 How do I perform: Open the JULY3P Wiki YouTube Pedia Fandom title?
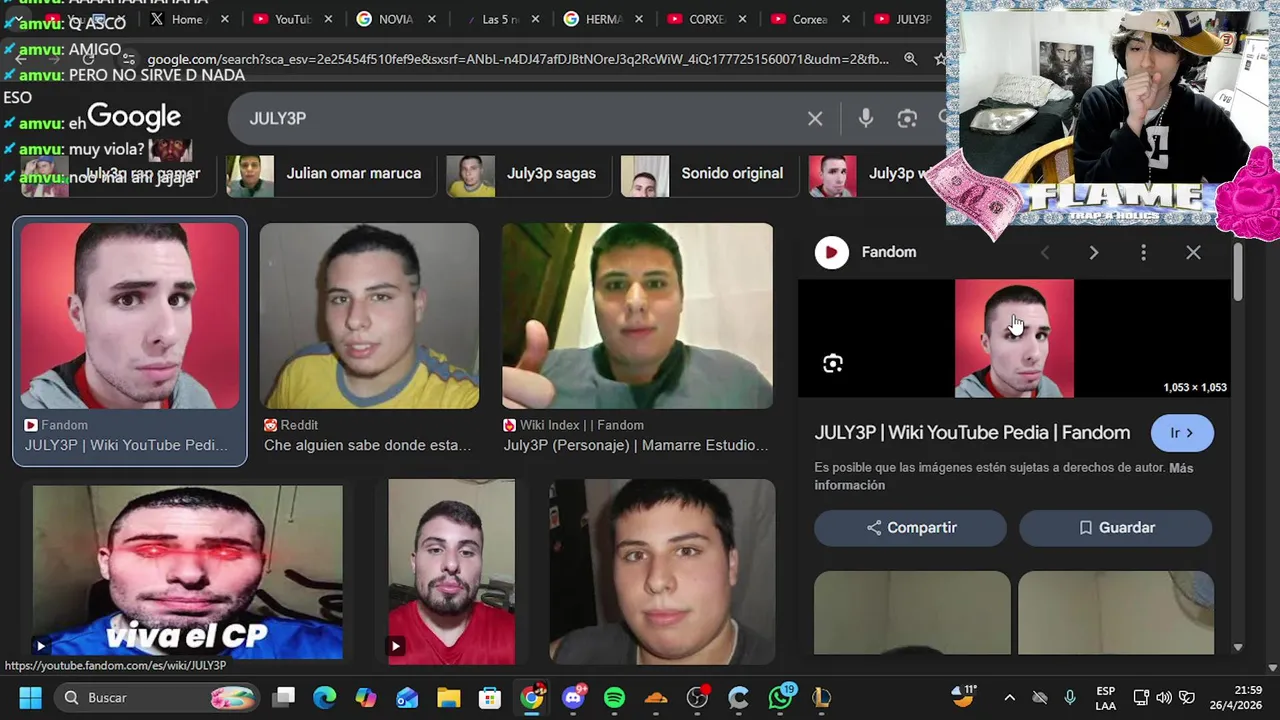(x=972, y=433)
